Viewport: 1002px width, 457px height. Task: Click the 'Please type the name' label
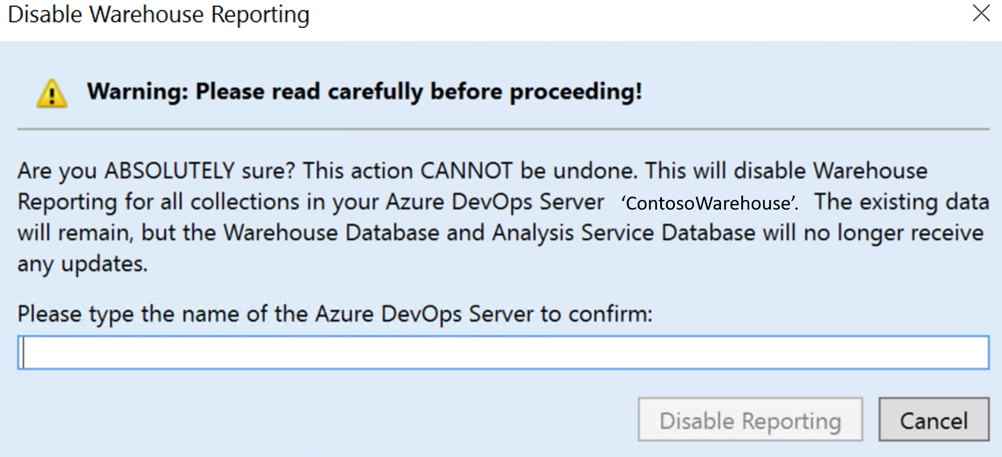[x=334, y=314]
